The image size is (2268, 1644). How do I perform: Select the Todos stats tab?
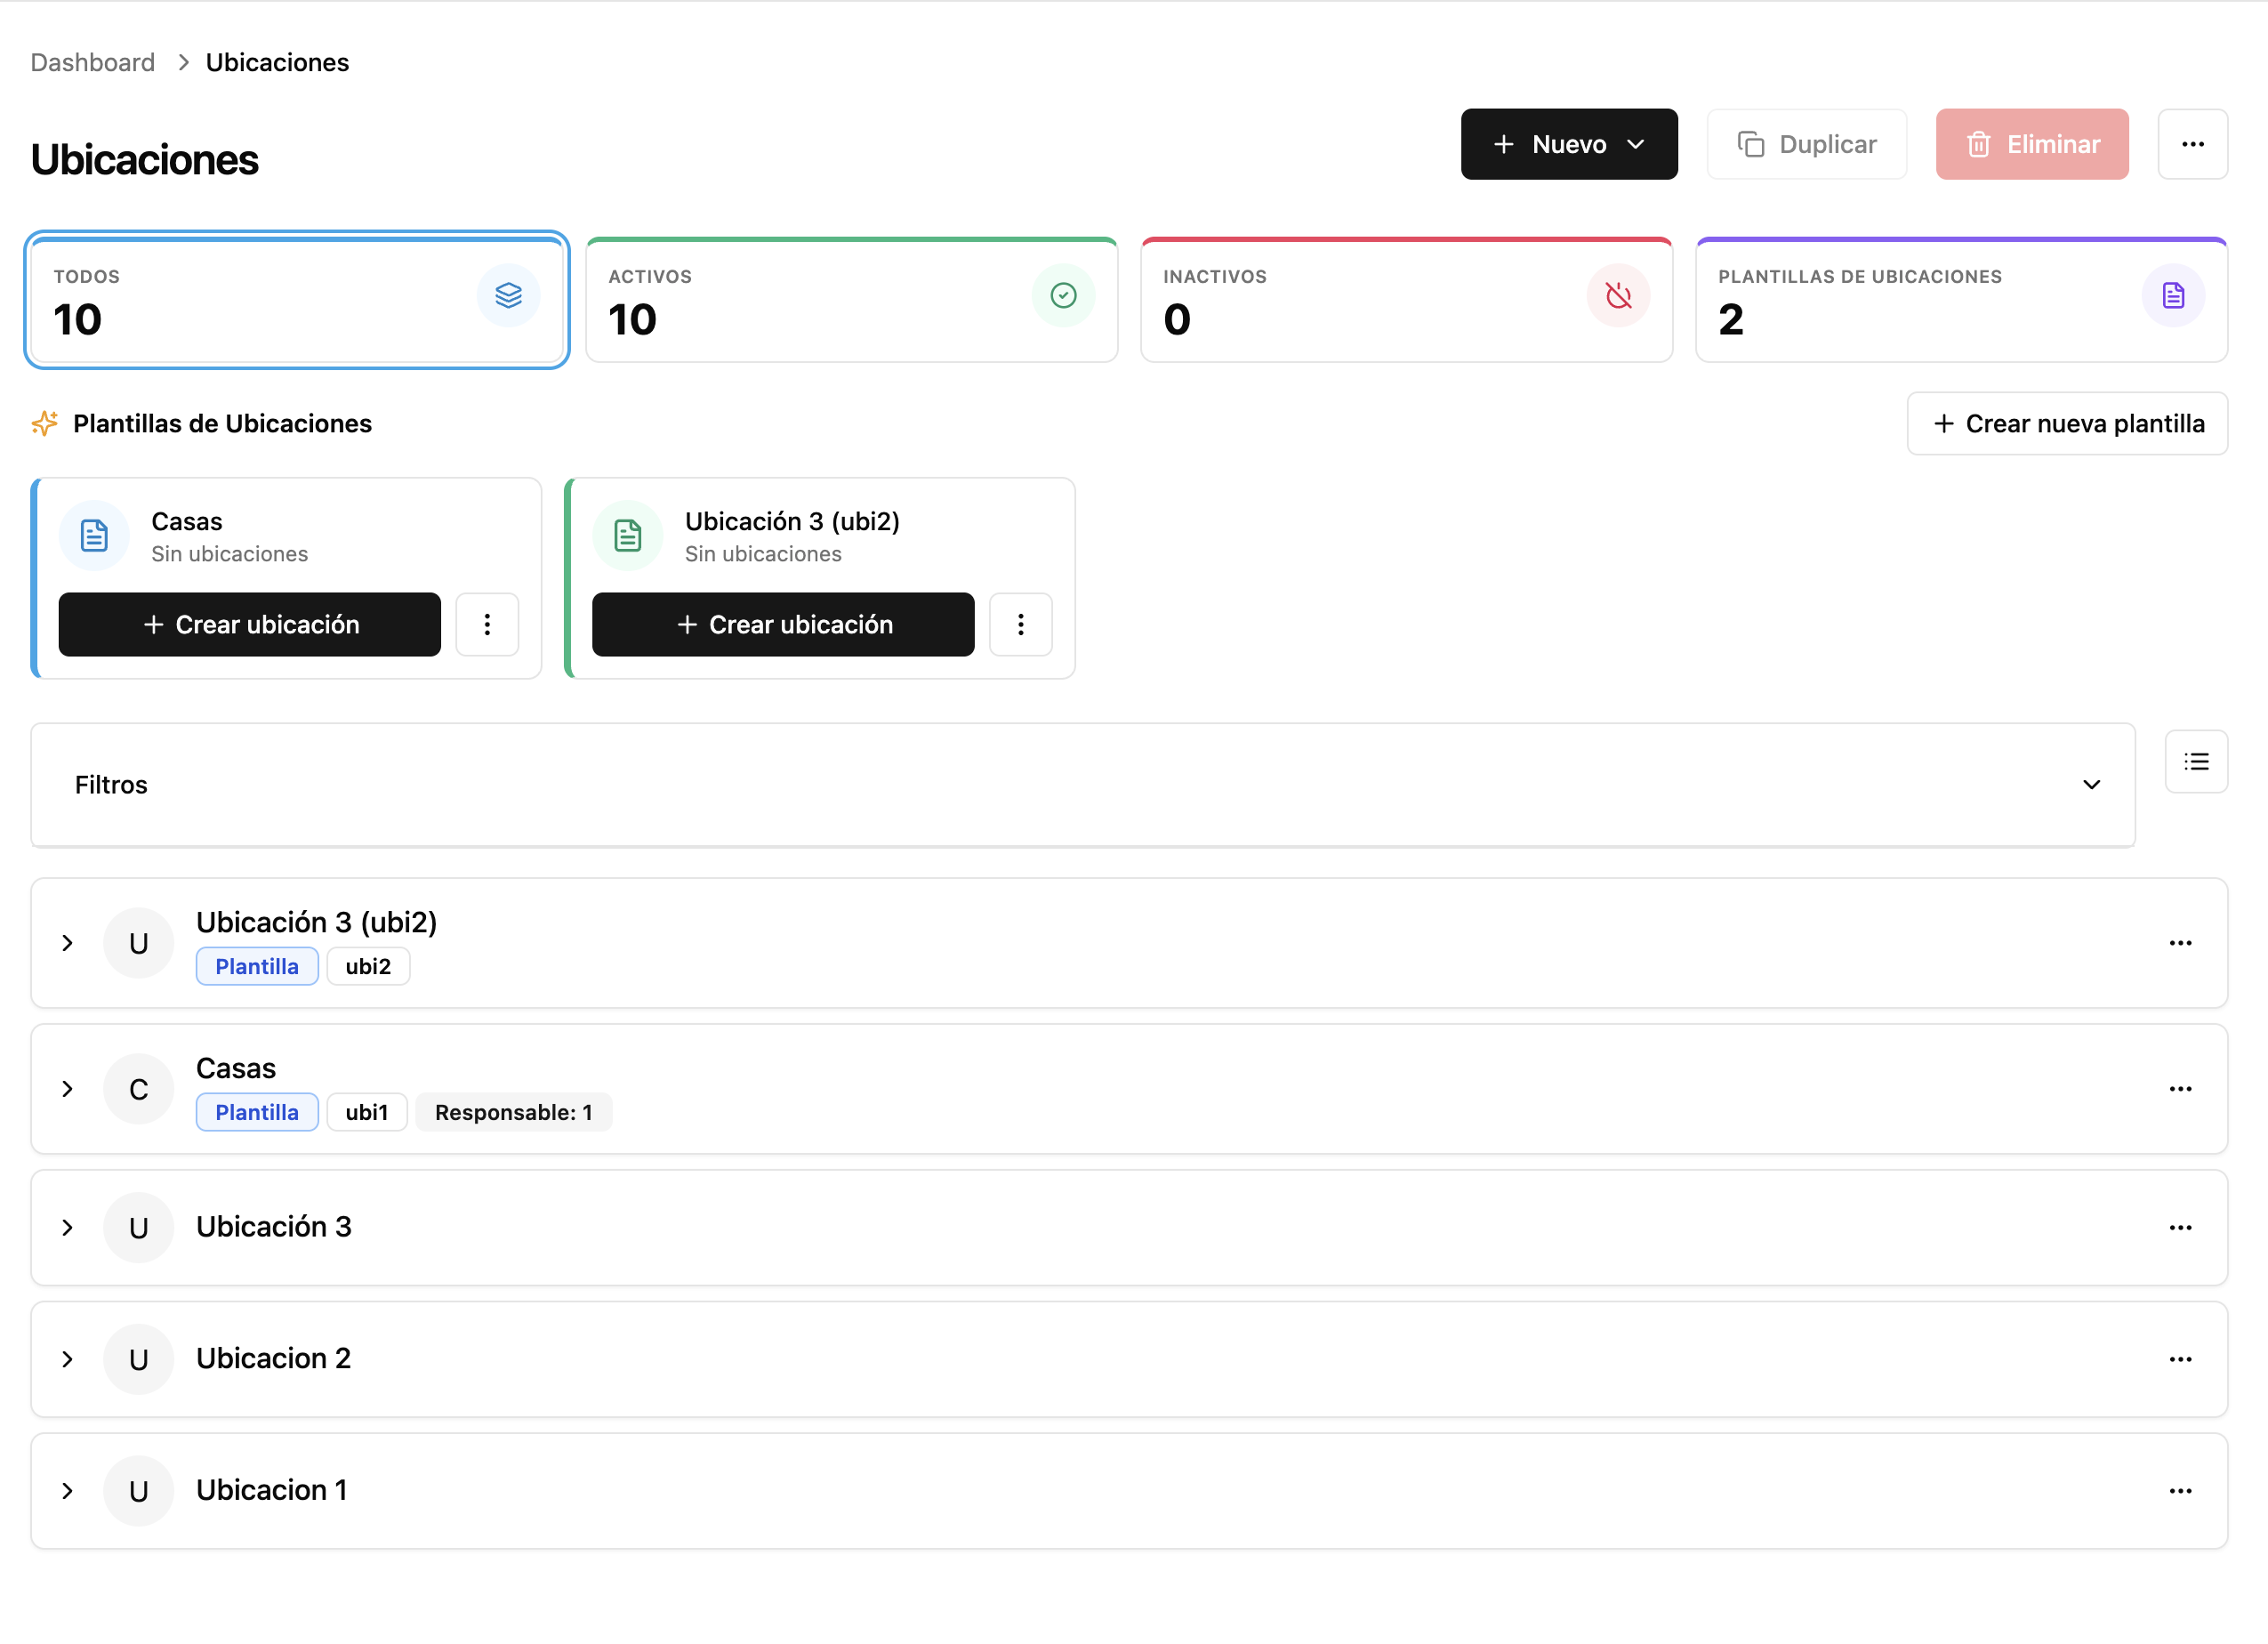click(x=297, y=300)
